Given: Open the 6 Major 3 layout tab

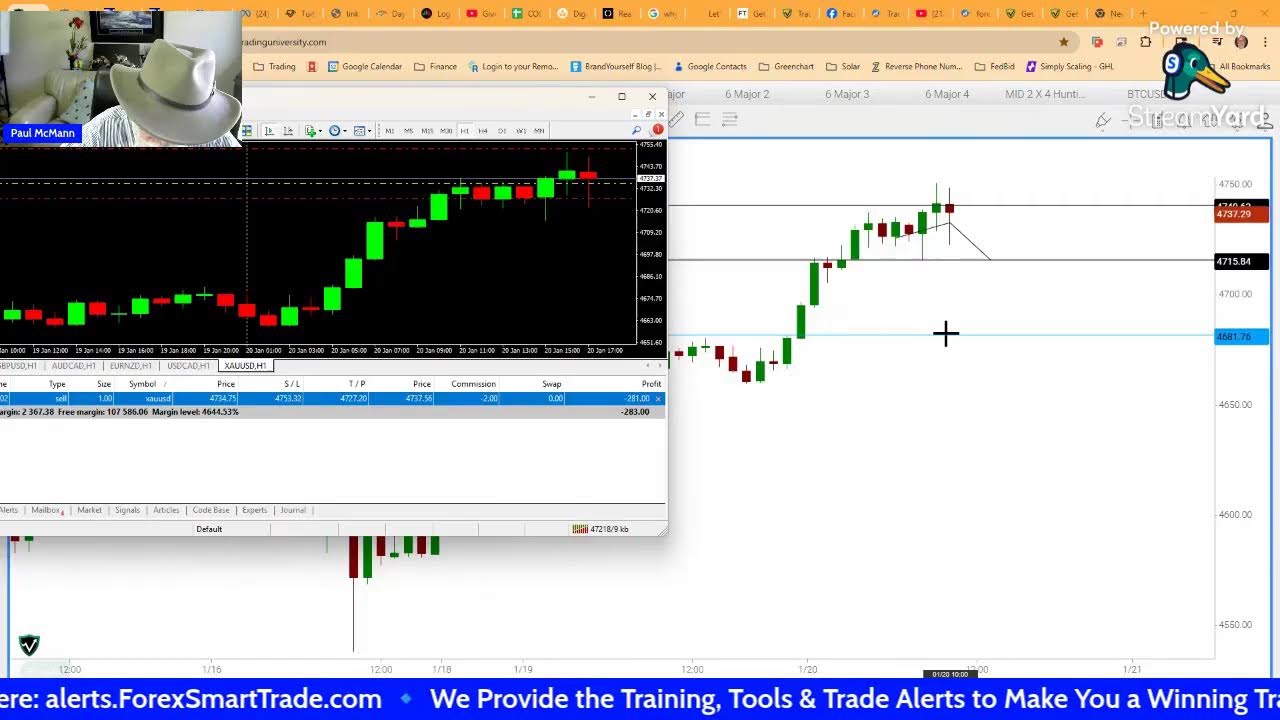Looking at the screenshot, I should (847, 94).
